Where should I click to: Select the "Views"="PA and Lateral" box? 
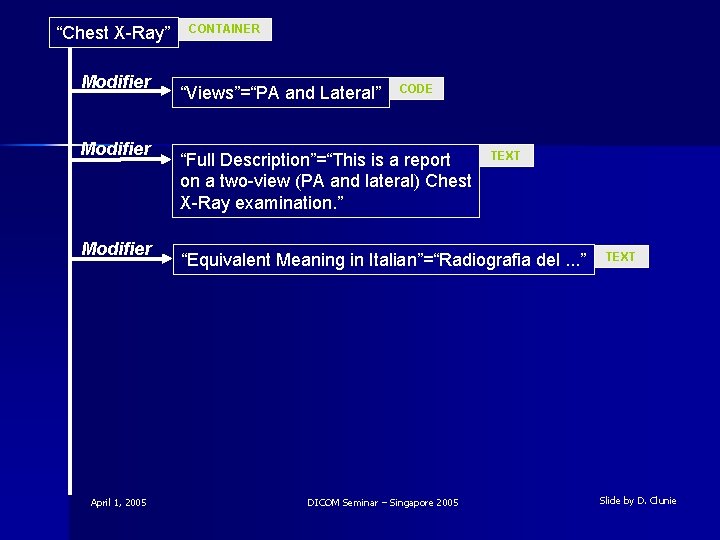click(281, 93)
